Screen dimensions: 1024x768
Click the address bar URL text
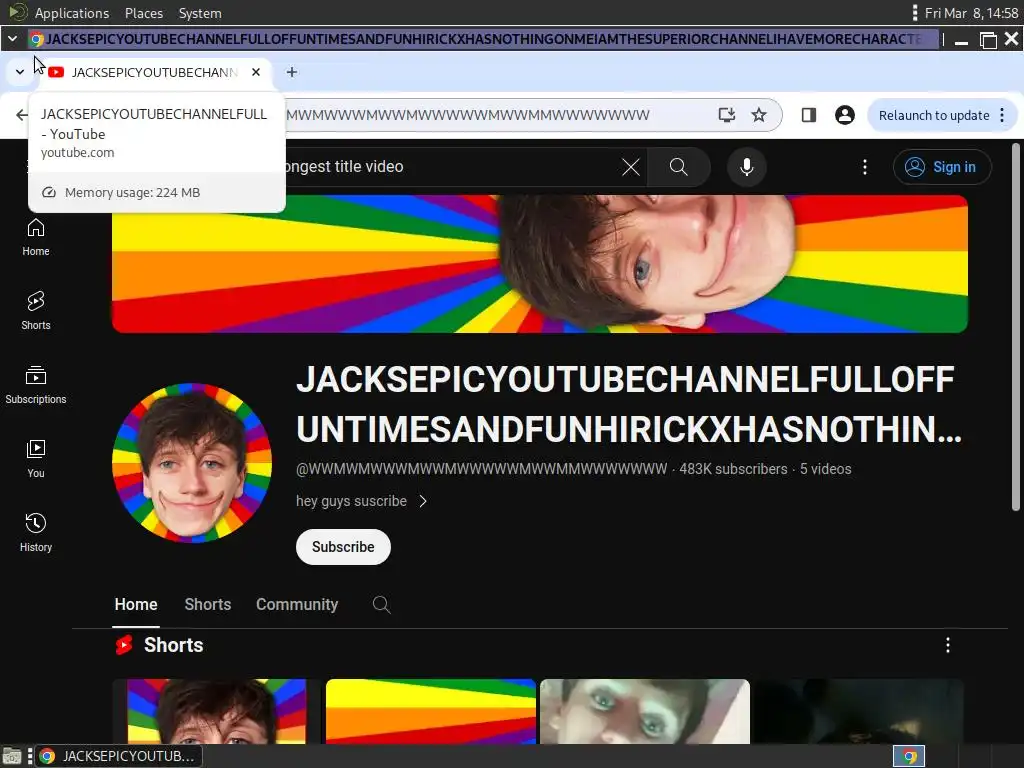pos(468,115)
